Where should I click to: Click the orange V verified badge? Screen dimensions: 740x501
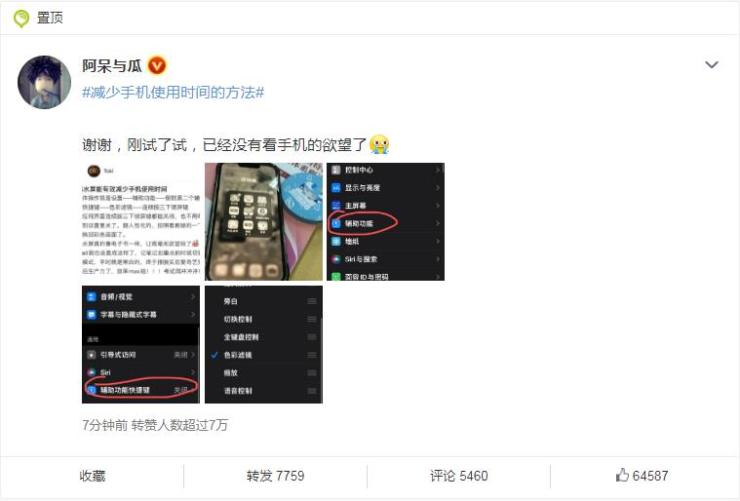(157, 65)
